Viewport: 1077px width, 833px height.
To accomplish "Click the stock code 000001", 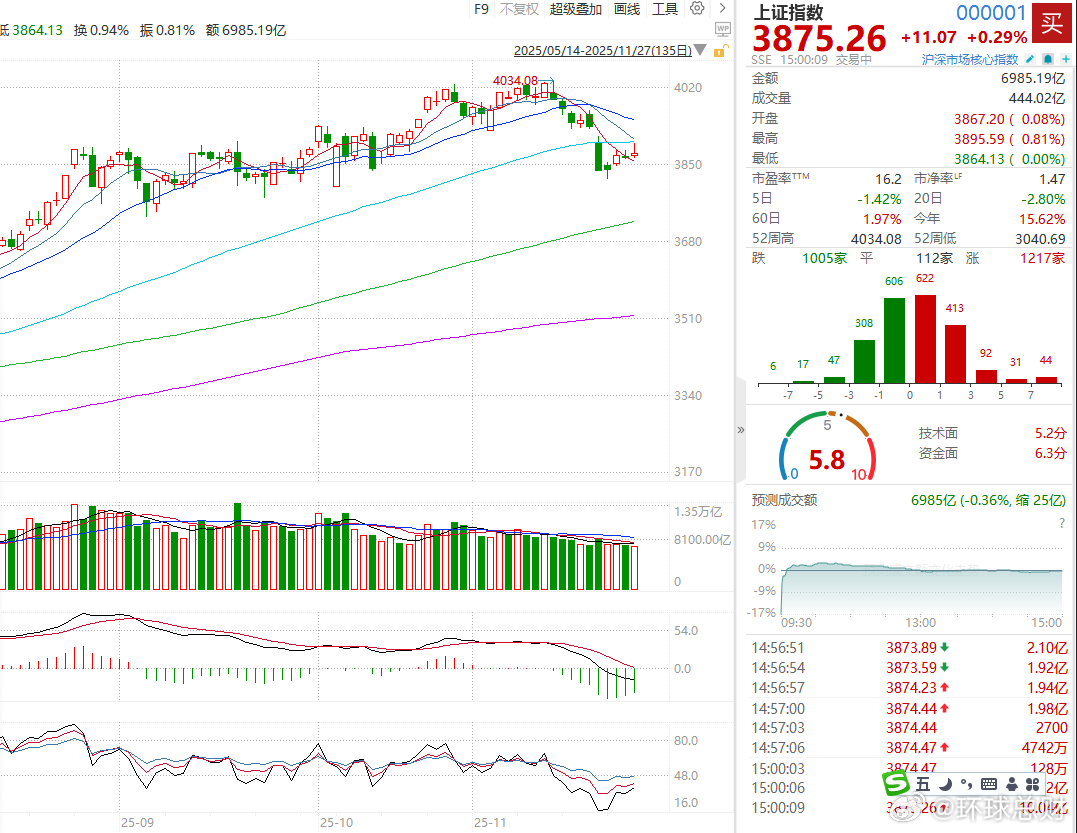I will pos(991,13).
